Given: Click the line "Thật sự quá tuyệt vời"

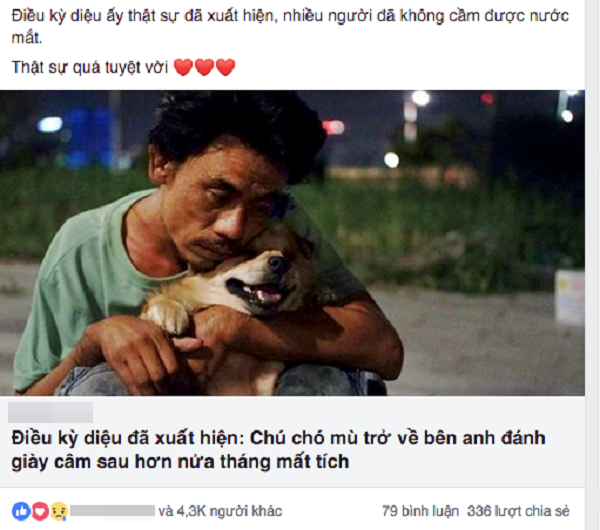Looking at the screenshot, I should pyautogui.click(x=90, y=67).
